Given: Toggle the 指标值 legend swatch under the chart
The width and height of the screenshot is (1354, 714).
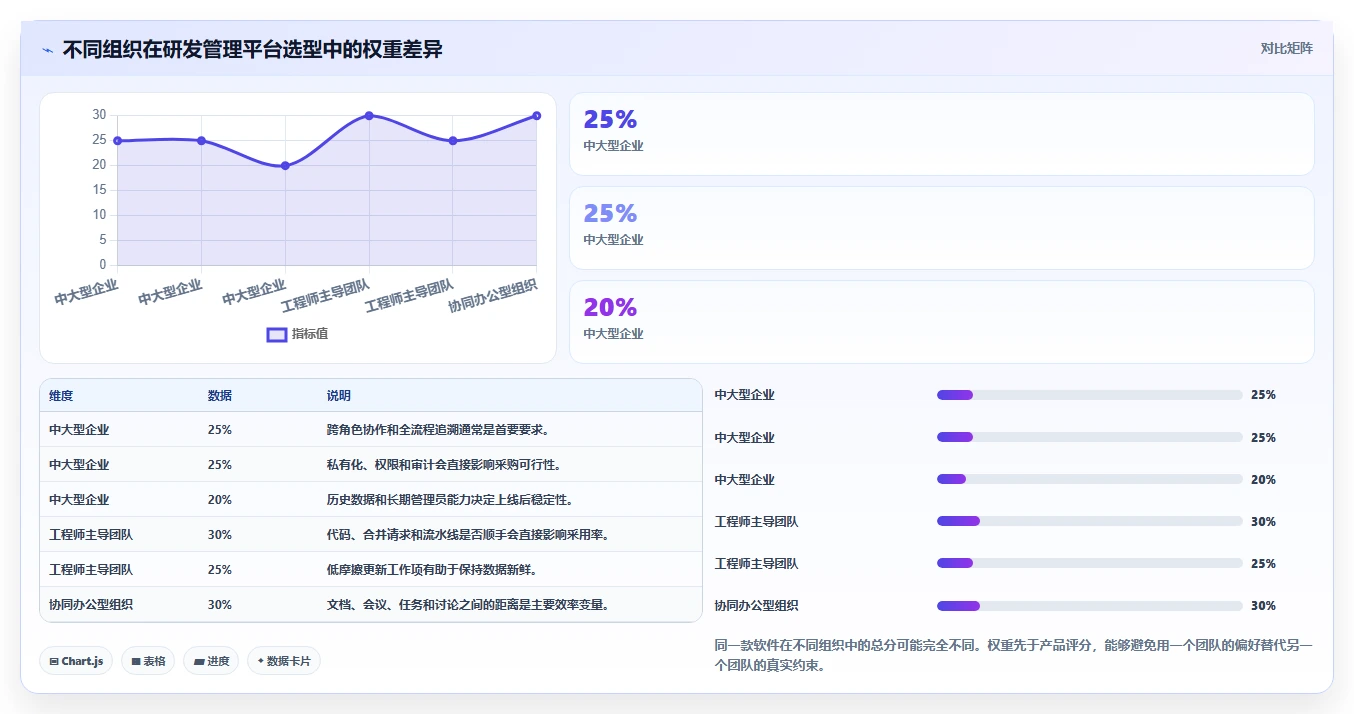Looking at the screenshot, I should (277, 334).
